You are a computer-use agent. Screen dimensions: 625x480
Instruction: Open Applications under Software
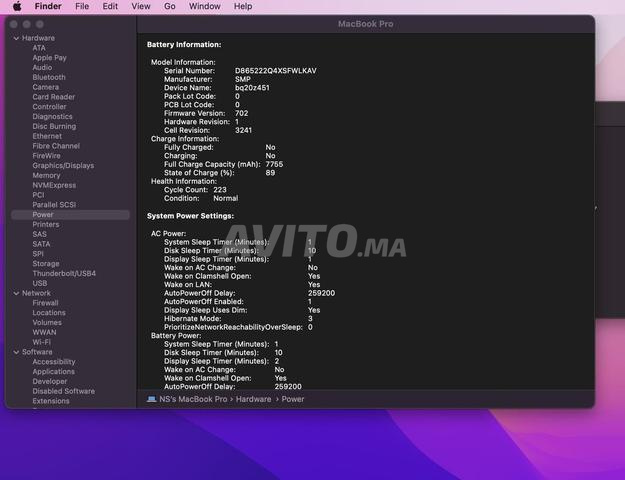pos(53,372)
